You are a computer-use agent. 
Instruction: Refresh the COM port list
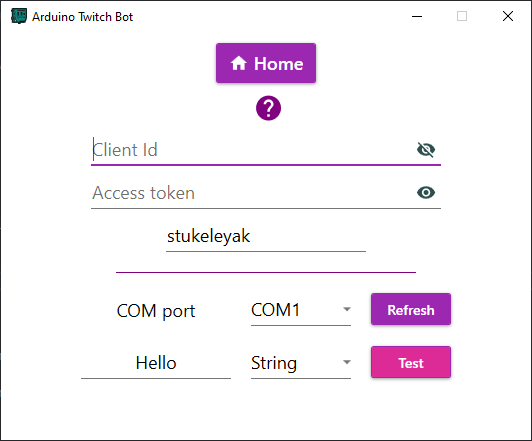(x=411, y=309)
